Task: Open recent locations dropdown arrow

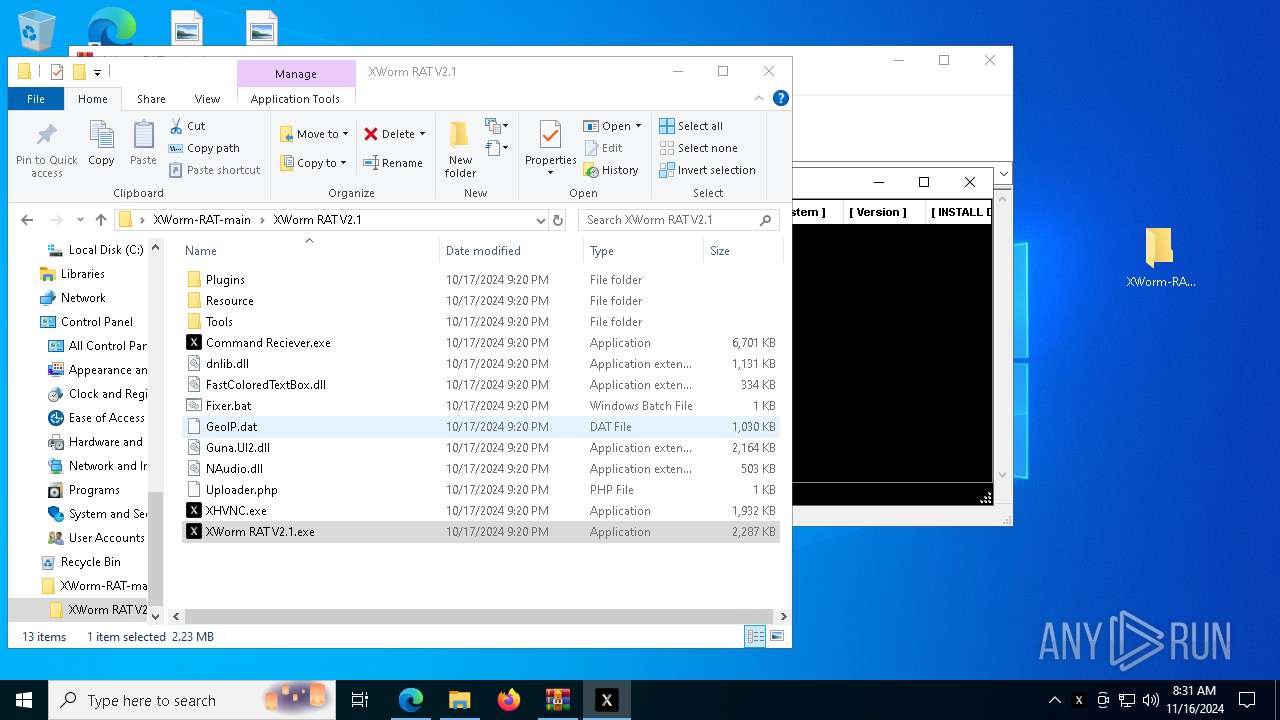Action: 80,220
